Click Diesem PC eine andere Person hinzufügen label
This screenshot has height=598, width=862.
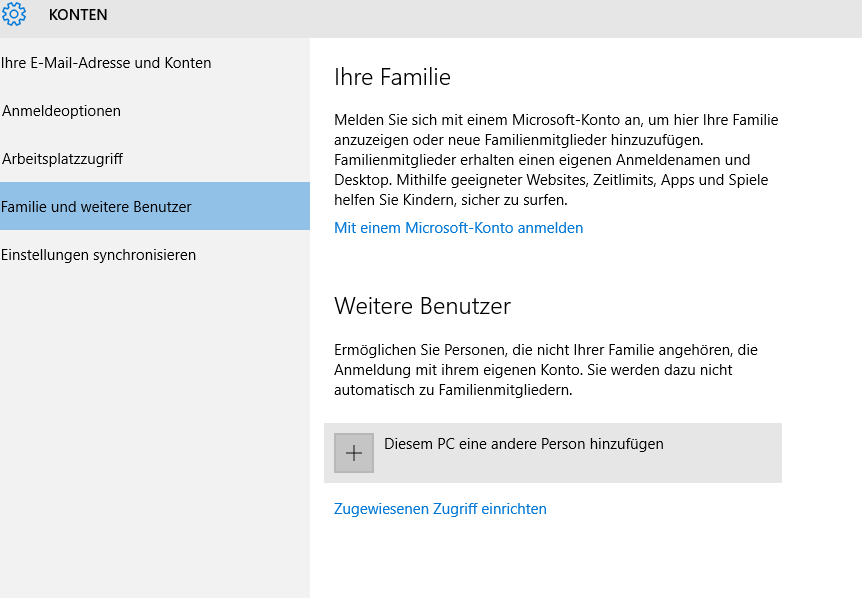(x=523, y=444)
